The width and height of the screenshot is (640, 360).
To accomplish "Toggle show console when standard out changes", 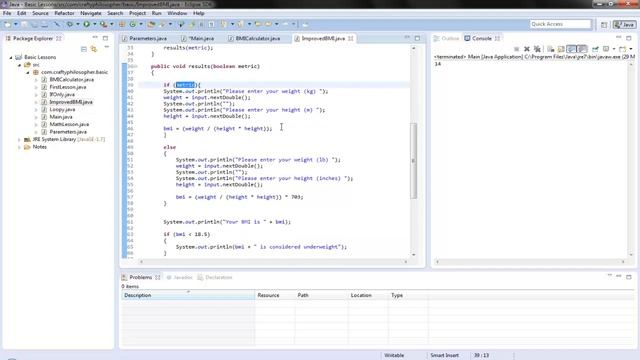I will tap(571, 49).
